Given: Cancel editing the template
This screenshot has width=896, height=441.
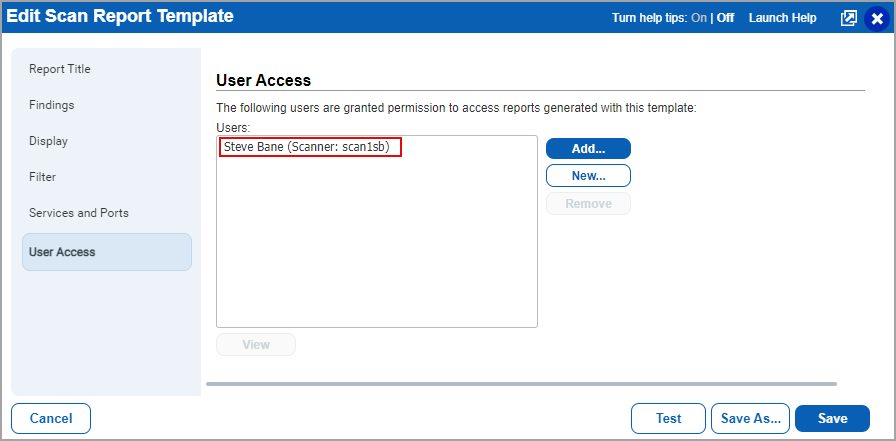Looking at the screenshot, I should (x=51, y=418).
